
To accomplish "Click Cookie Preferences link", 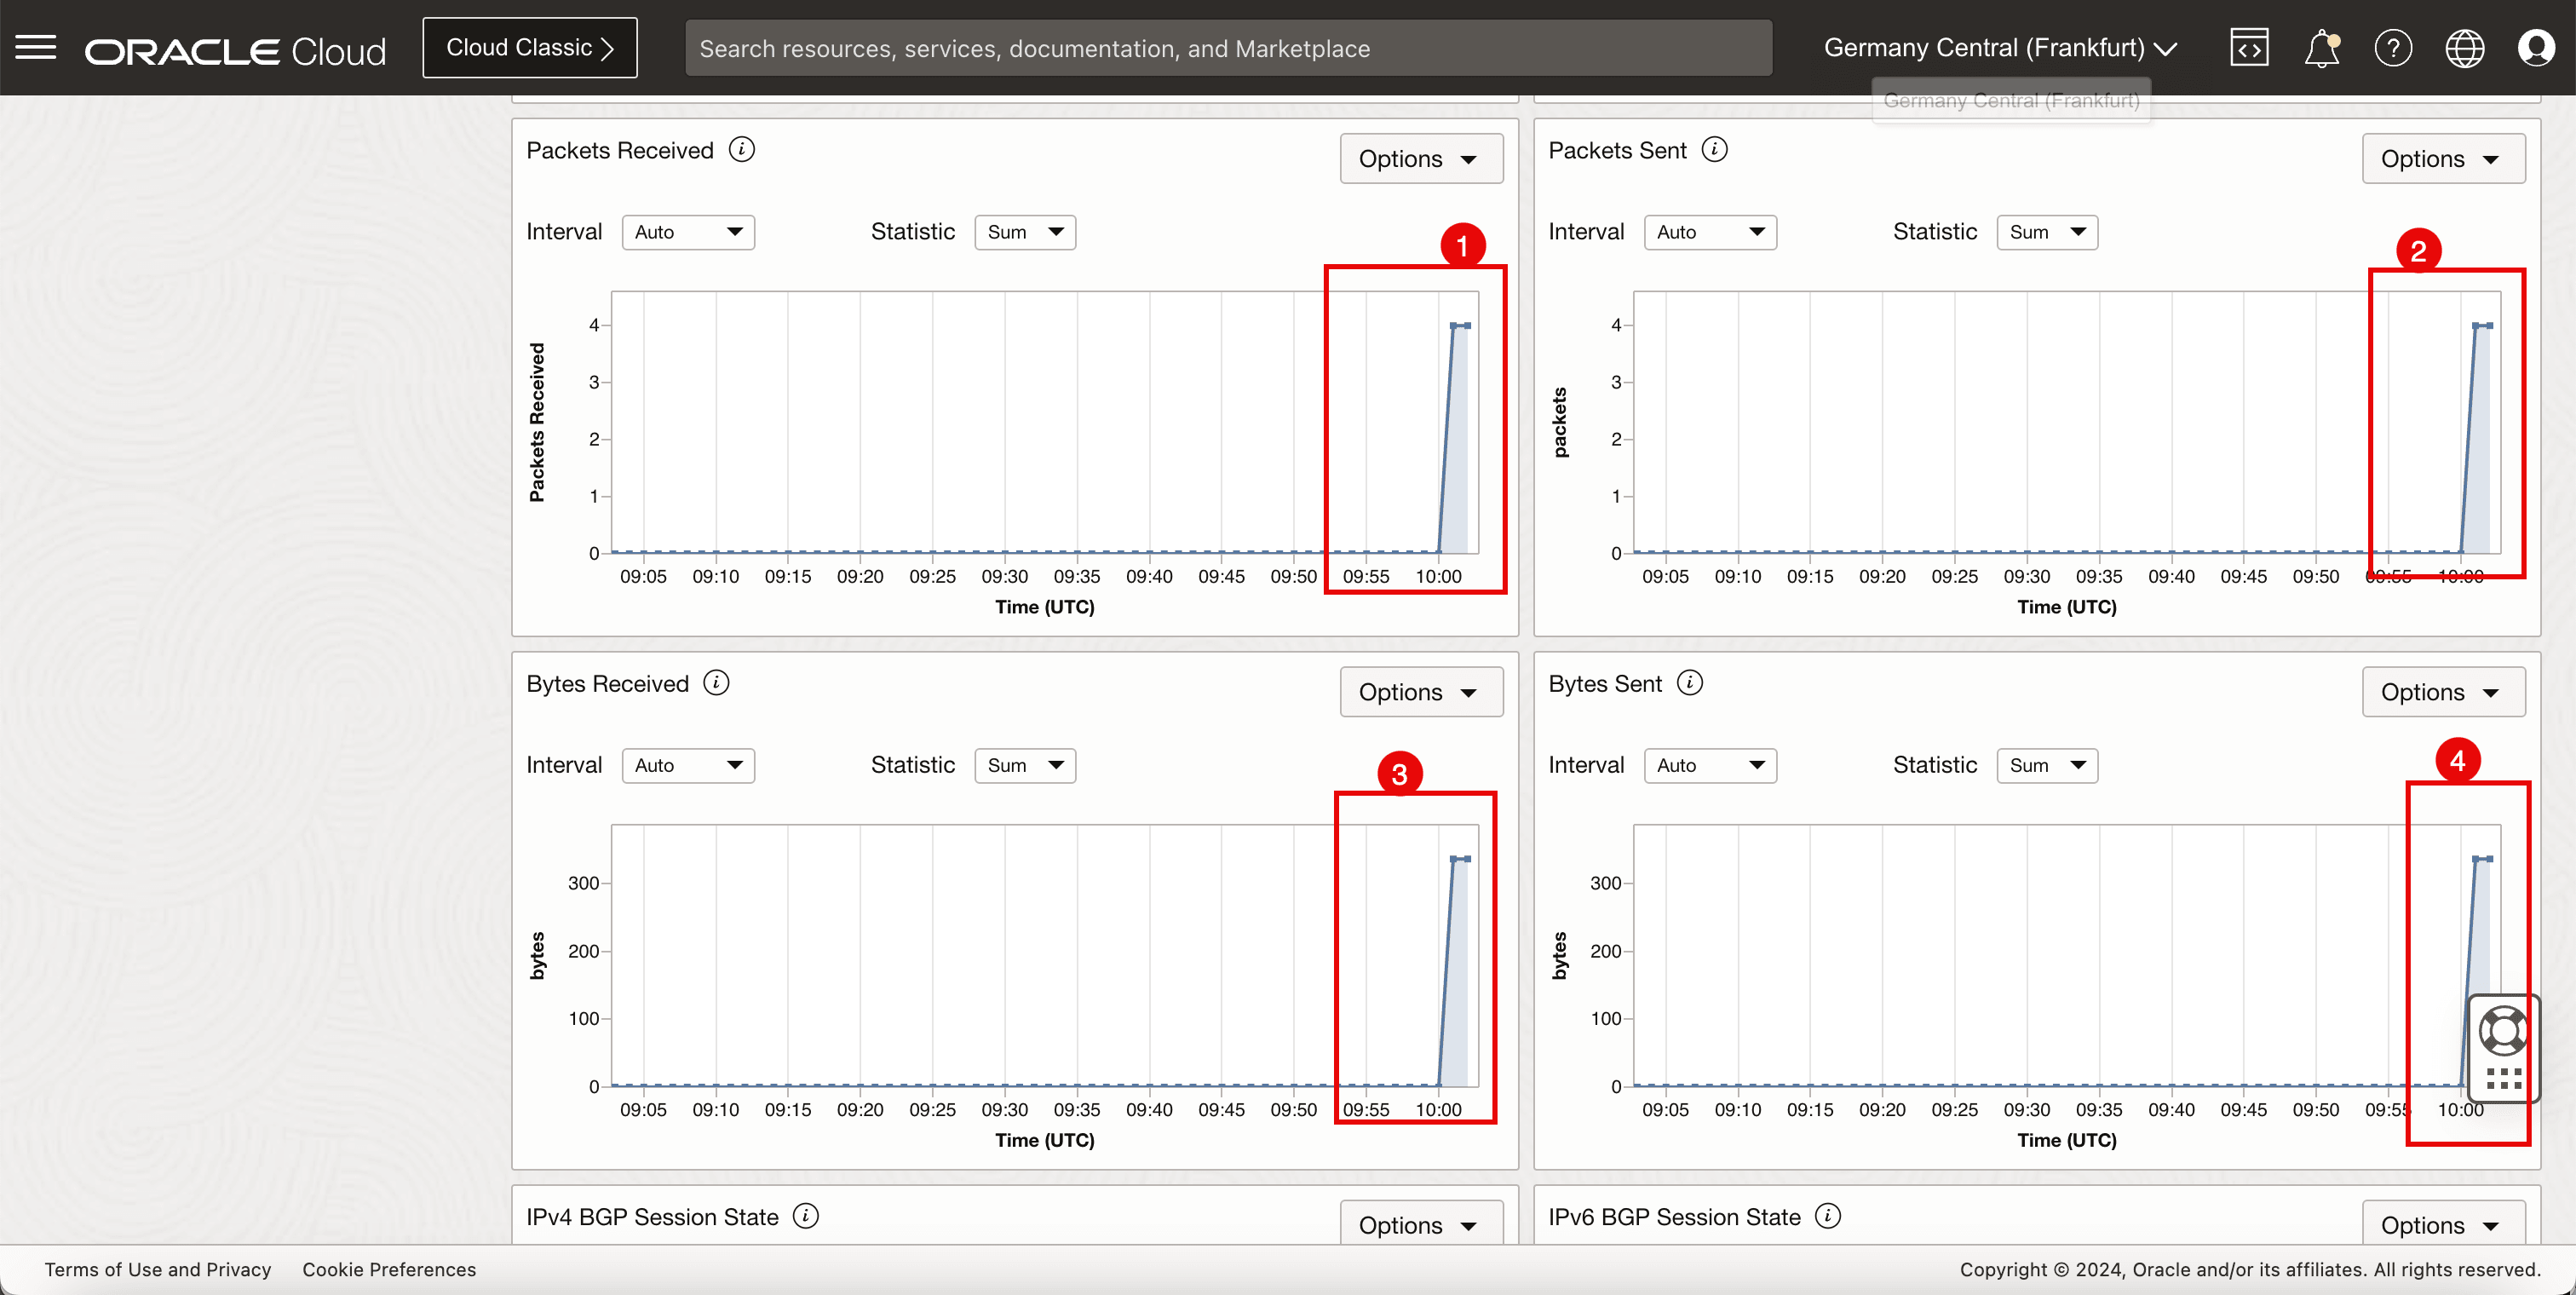I will point(389,1269).
